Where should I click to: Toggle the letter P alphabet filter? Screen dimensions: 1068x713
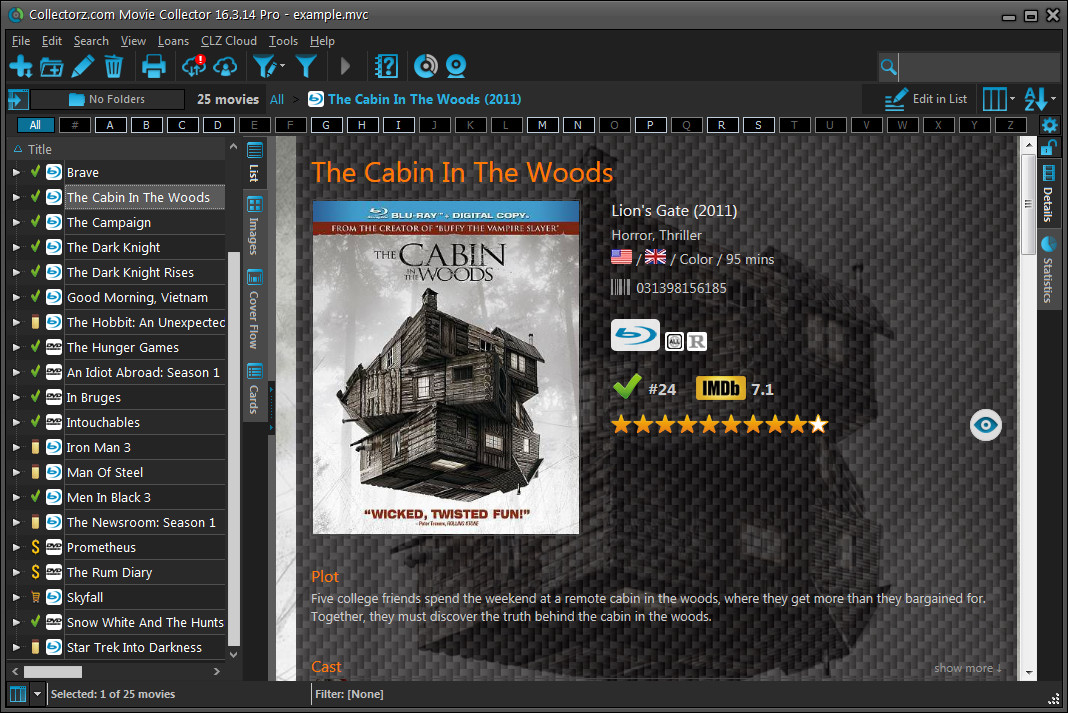(650, 125)
